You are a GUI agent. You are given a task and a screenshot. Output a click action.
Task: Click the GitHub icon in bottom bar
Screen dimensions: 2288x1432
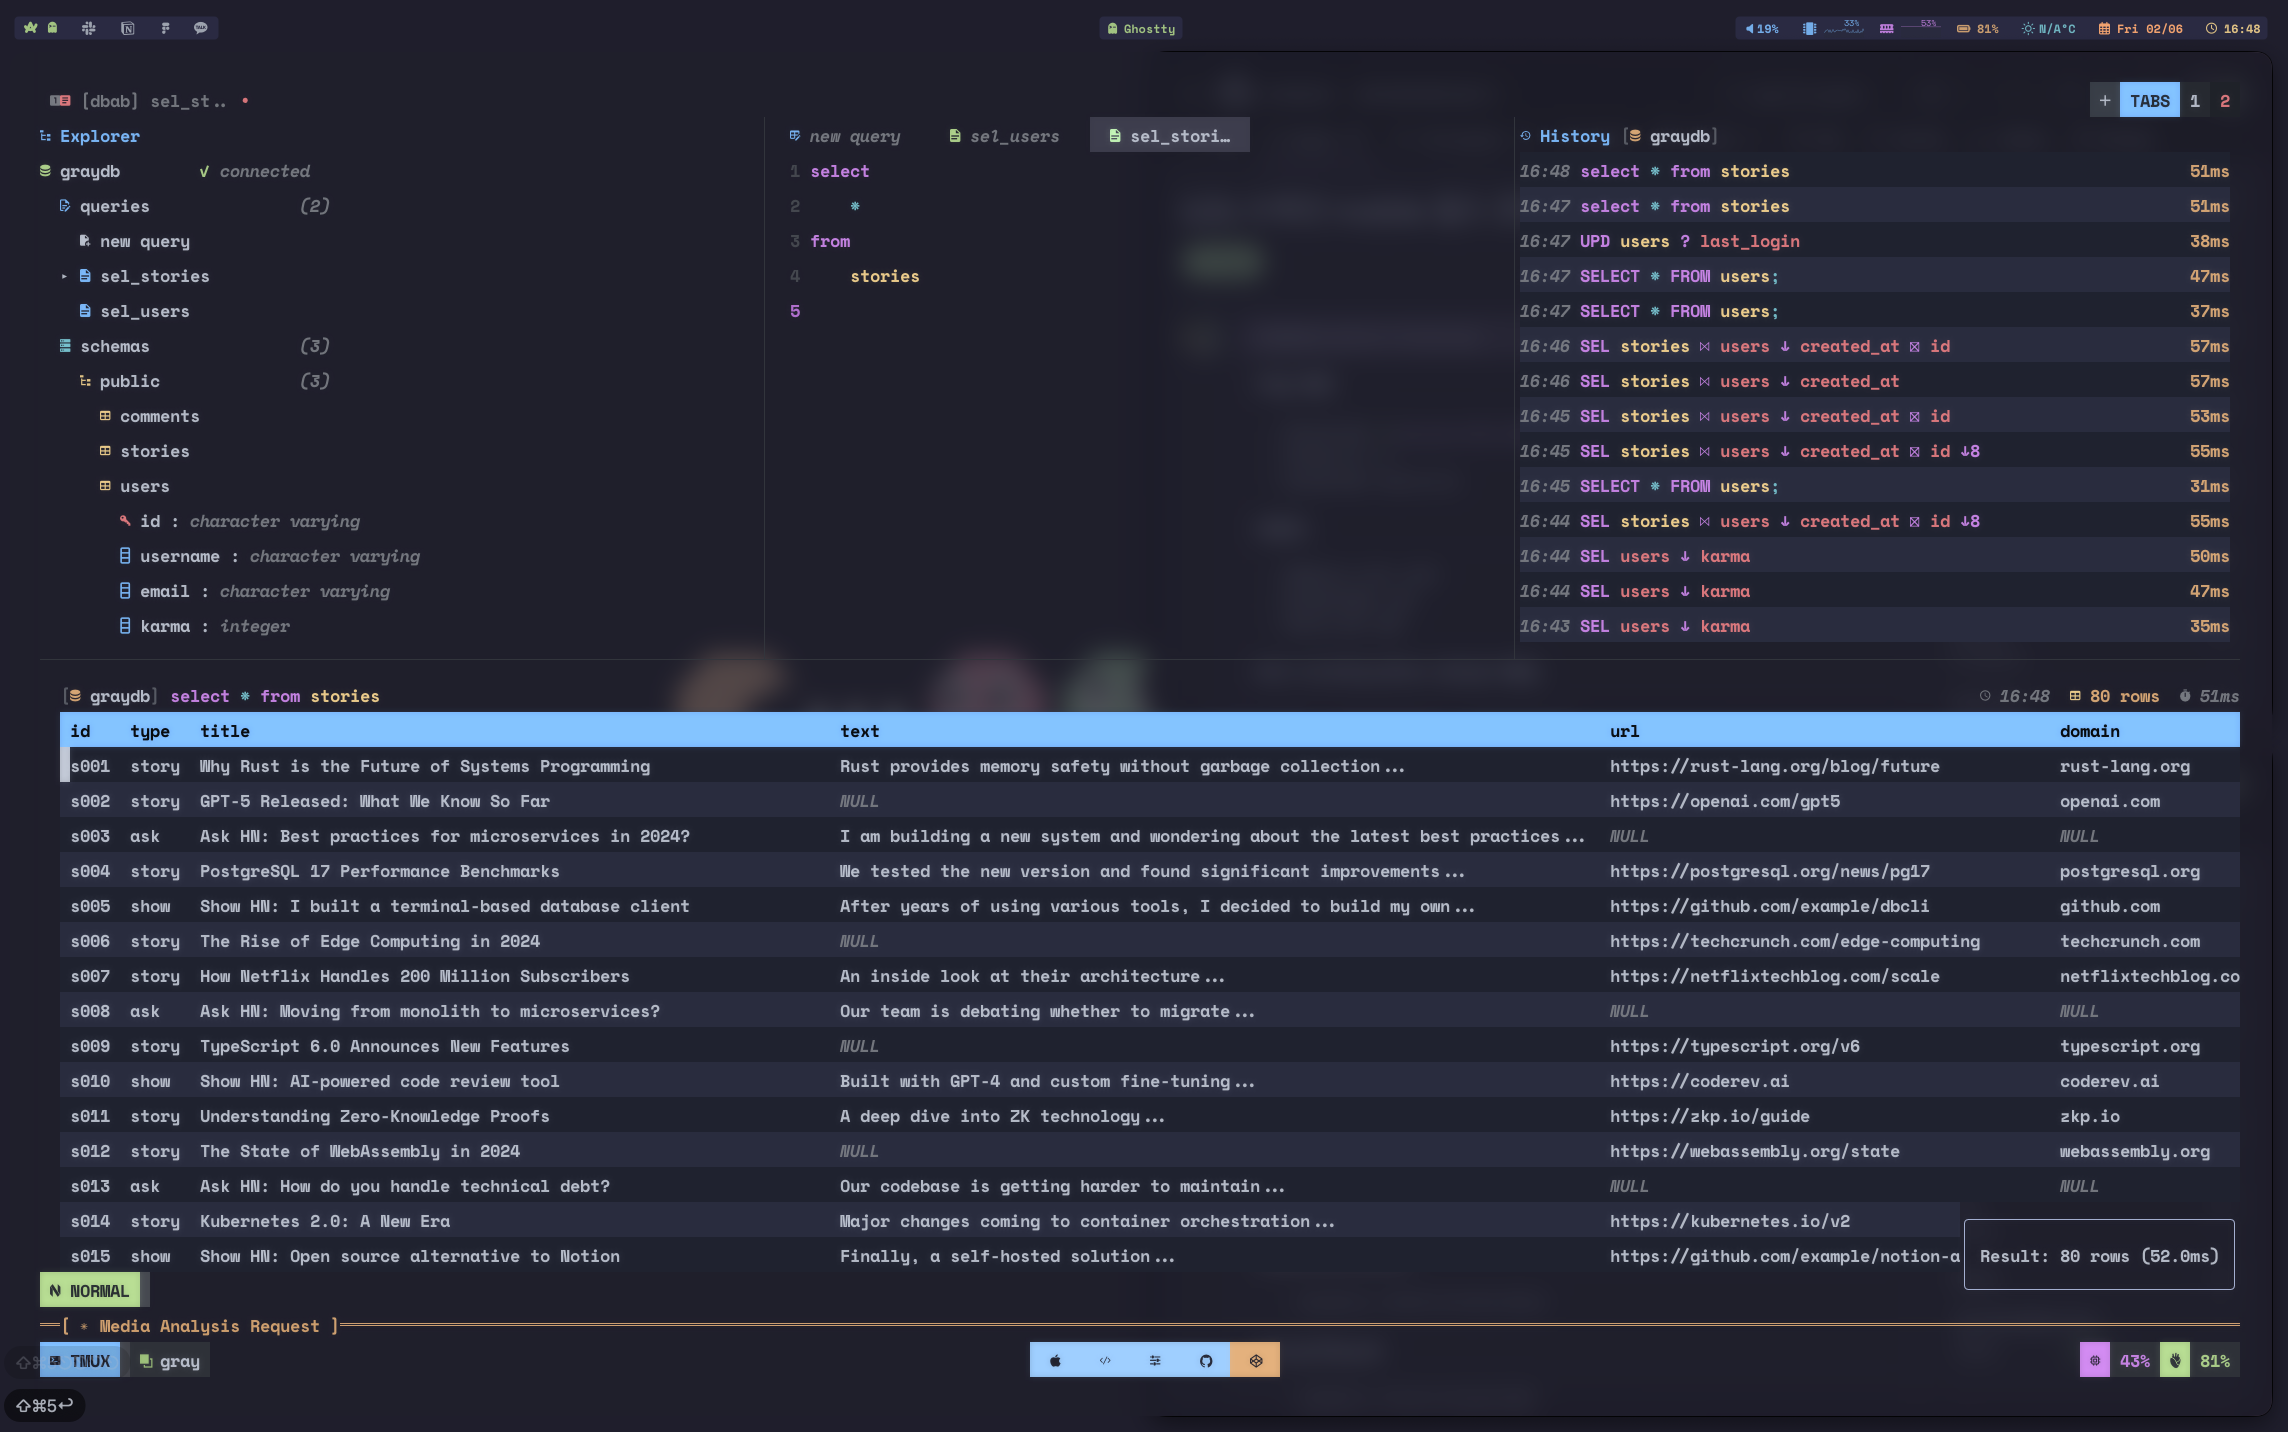pos(1205,1360)
